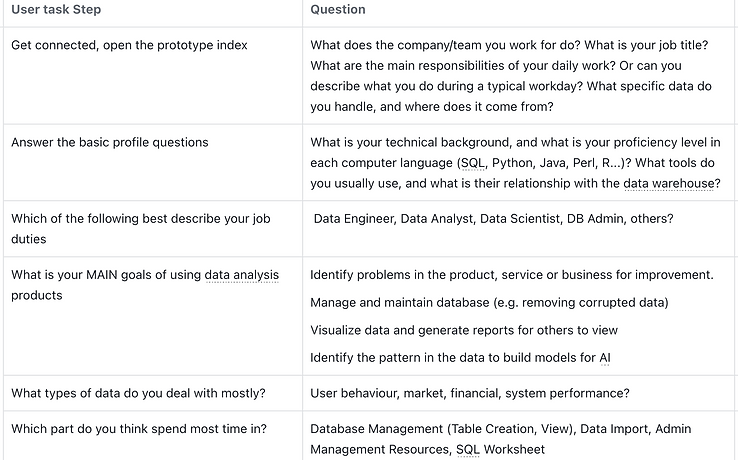Image resolution: width=738 pixels, height=460 pixels.
Task: Open the underlined 'data warehouse' term
Action: [668, 184]
